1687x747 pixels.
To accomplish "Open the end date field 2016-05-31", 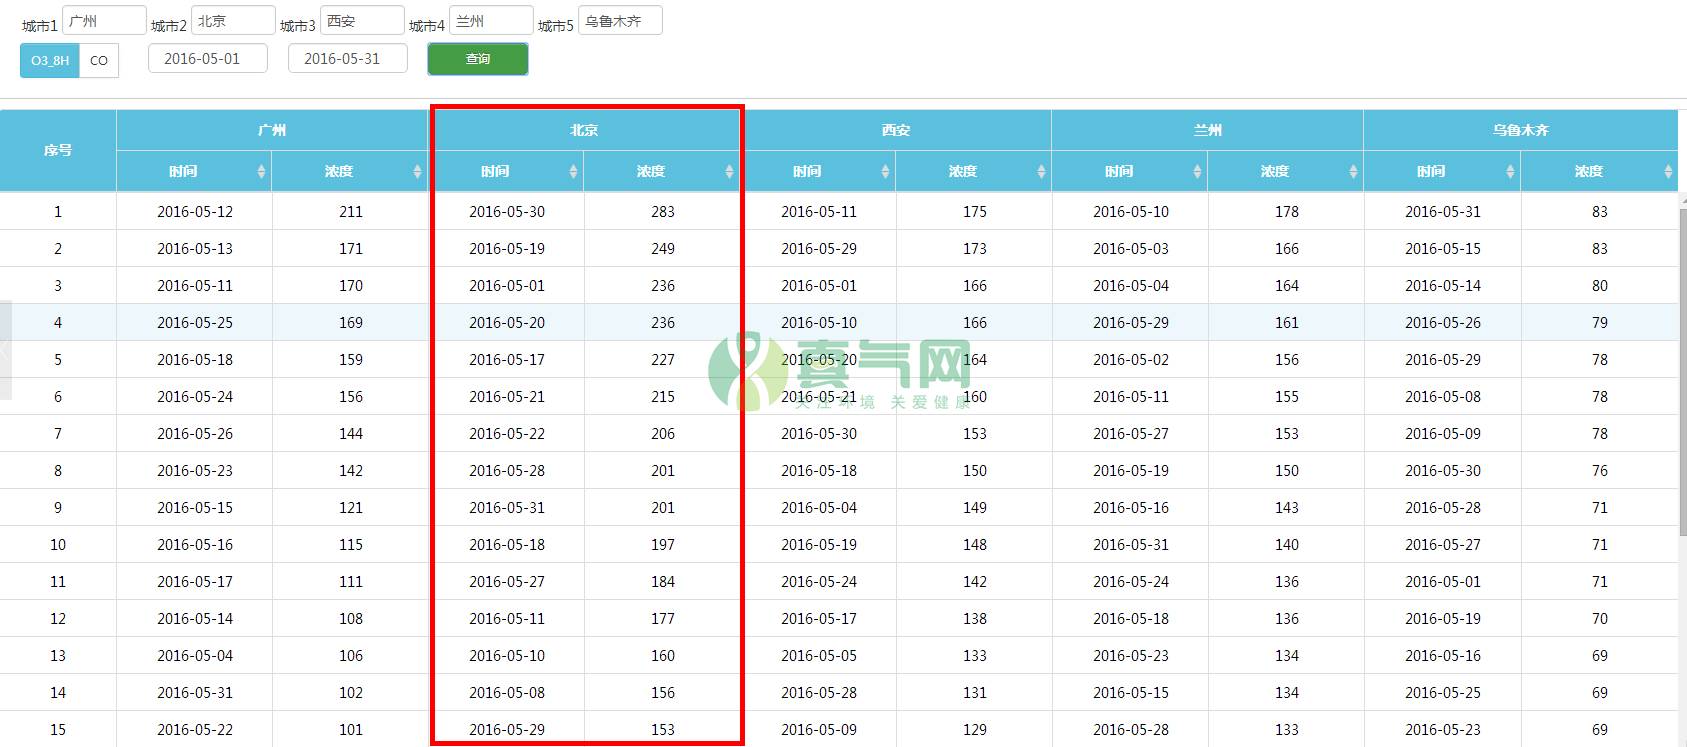I will 347,59.
